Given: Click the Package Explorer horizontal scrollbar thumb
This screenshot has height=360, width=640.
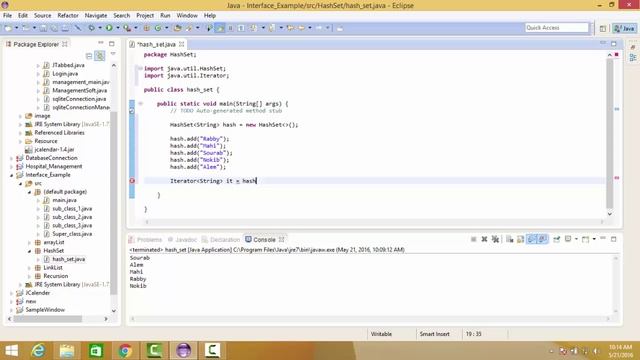Looking at the screenshot, I should (48, 319).
